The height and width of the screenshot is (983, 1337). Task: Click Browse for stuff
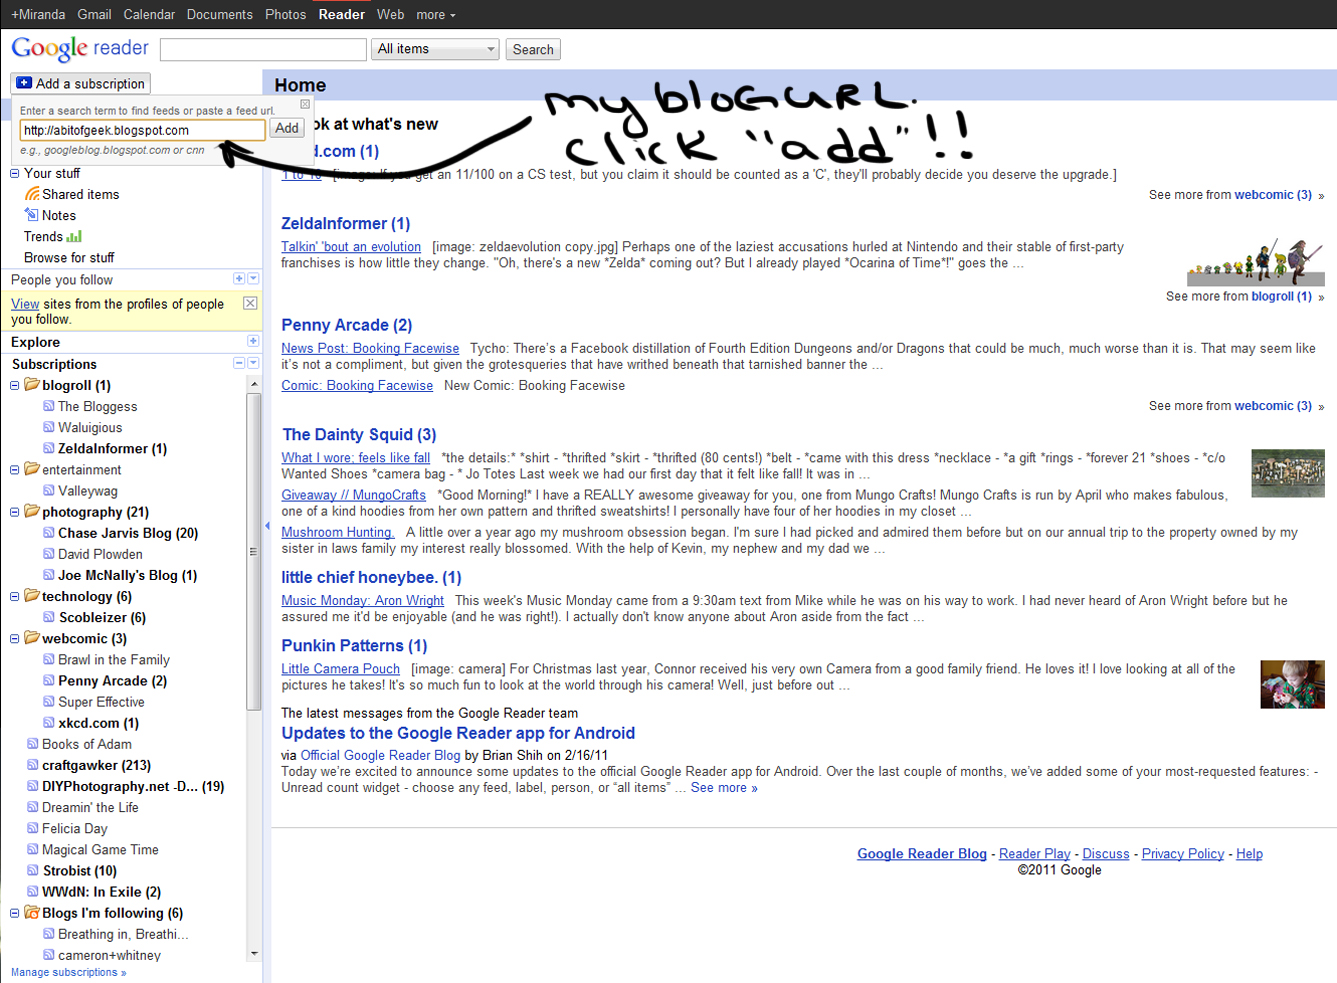tap(69, 257)
